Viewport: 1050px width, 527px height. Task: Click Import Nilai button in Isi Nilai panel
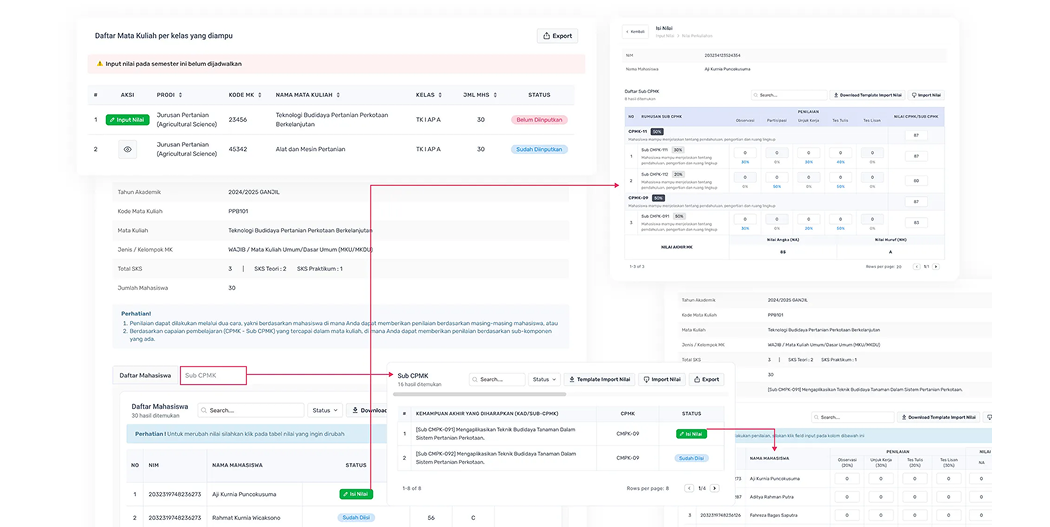tap(926, 95)
